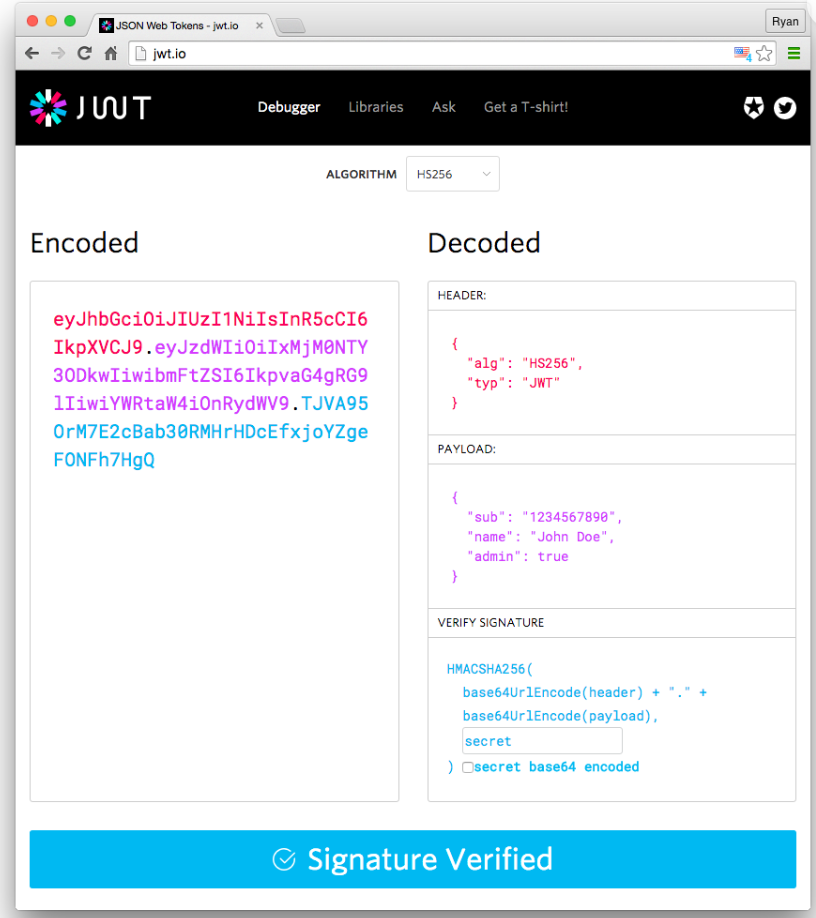Click the browser forward arrow
The height and width of the screenshot is (918, 816).
57,53
